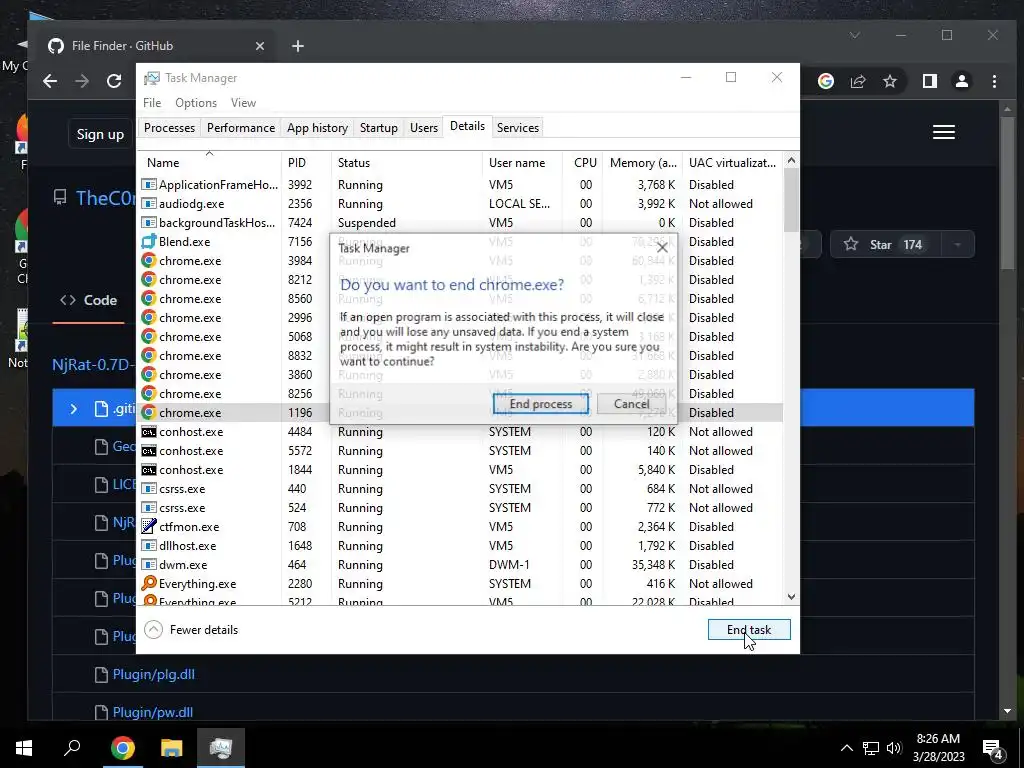Image resolution: width=1024 pixels, height=768 pixels.
Task: Reload the GitHub page in Chrome
Action: point(114,81)
